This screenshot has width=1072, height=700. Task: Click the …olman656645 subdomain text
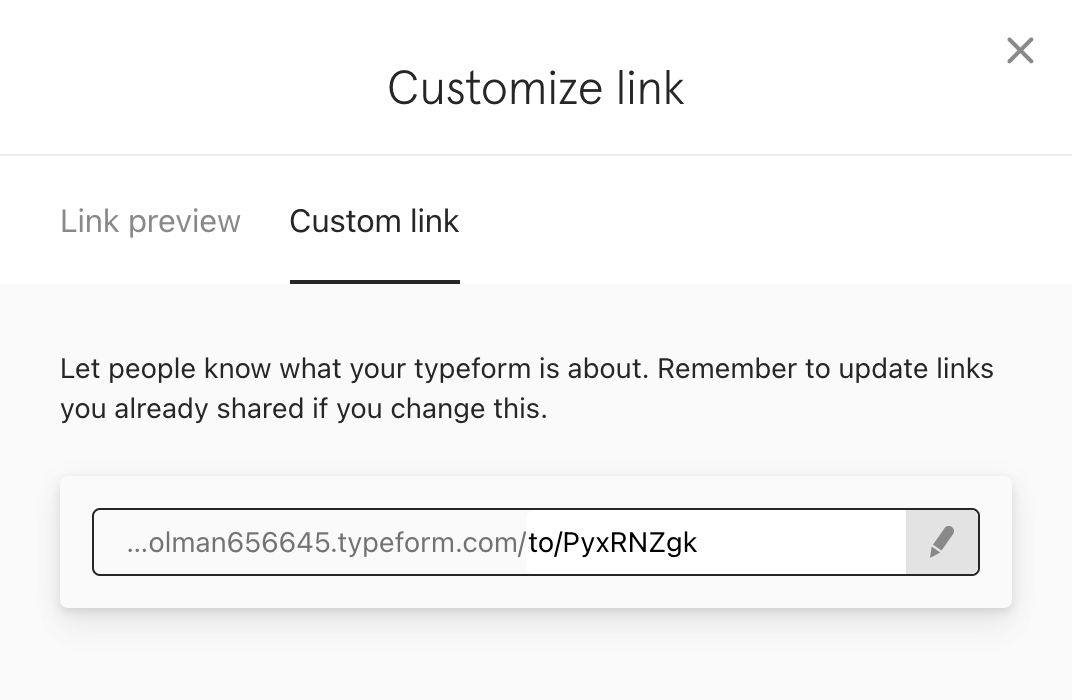pos(229,543)
